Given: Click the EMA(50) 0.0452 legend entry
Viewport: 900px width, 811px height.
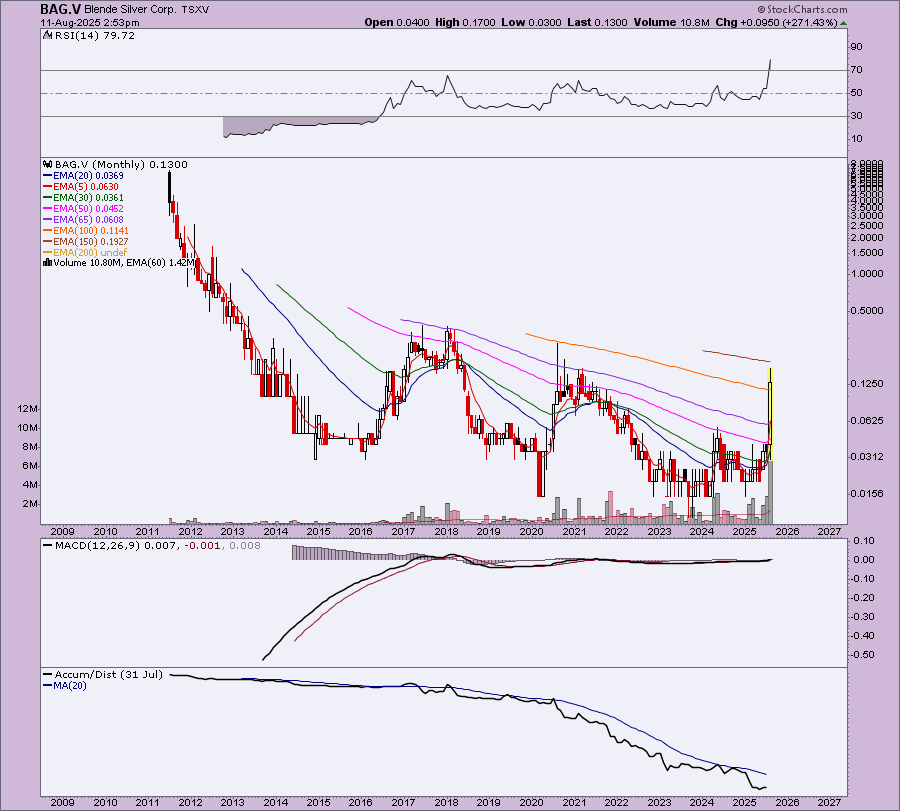Looking at the screenshot, I should pos(88,209).
